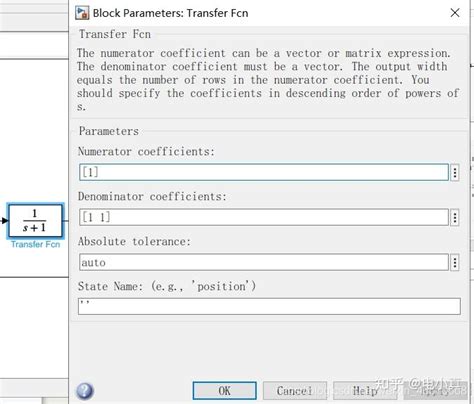Open the Denominator coefficients three-dot options menu
This screenshot has width=474, height=404.
click(455, 218)
